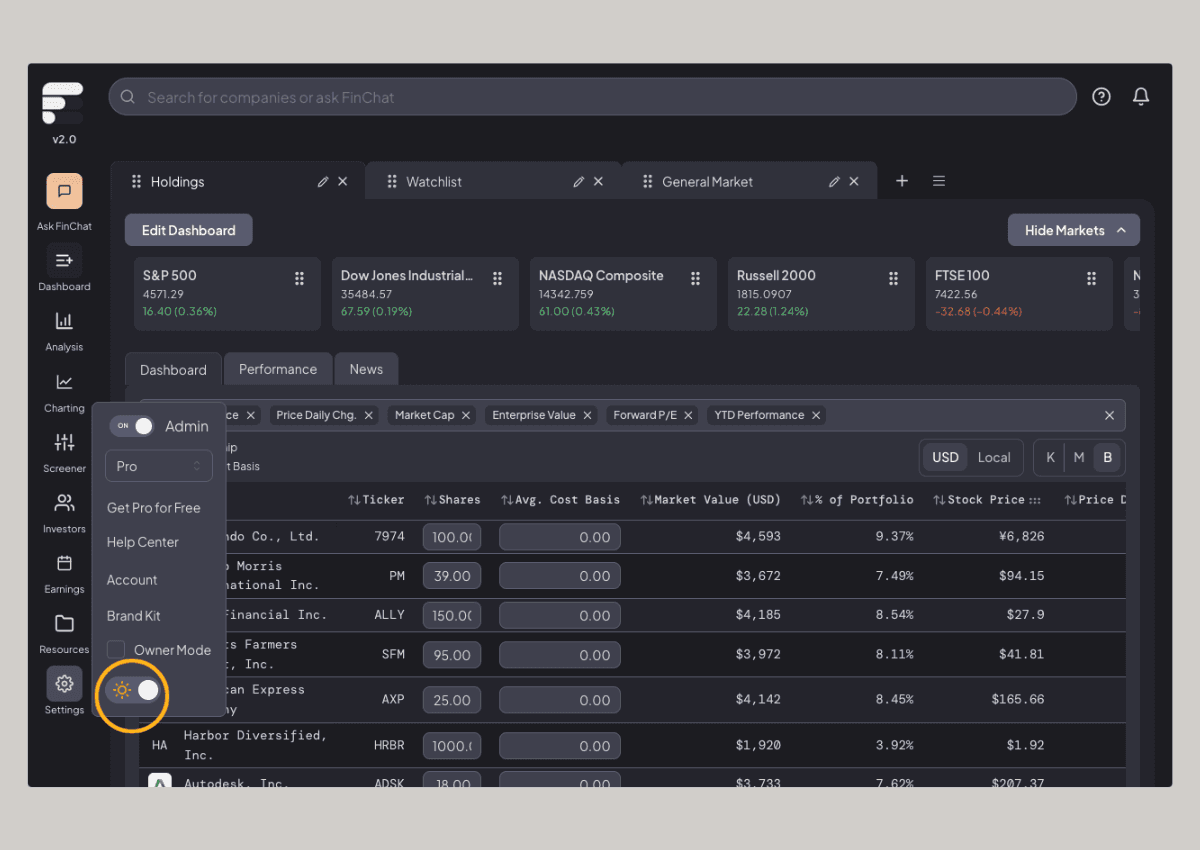
Task: Click the FinChat logo
Action: [63, 103]
